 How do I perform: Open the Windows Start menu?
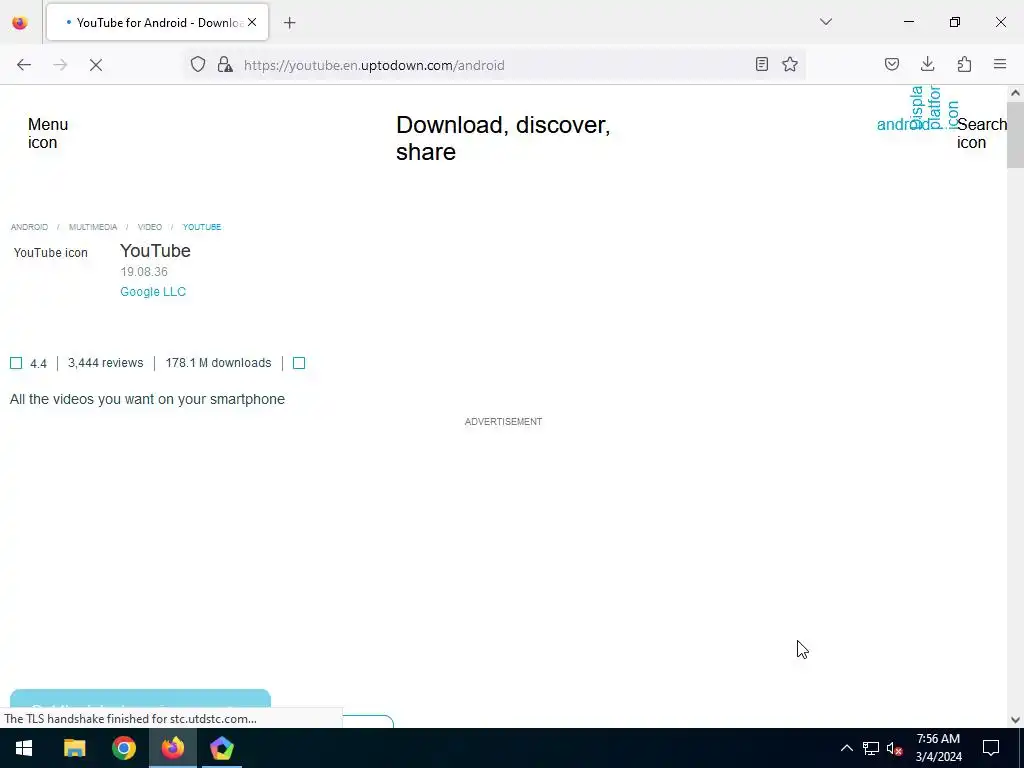pyautogui.click(x=24, y=748)
